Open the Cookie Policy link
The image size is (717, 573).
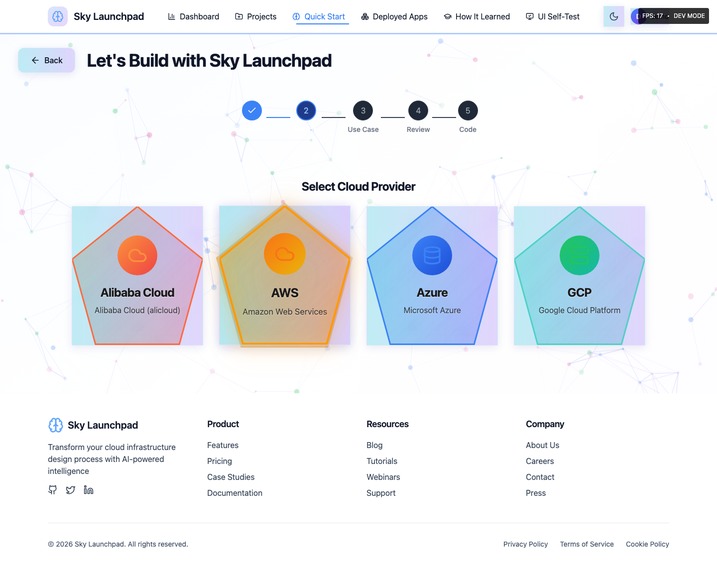(647, 544)
